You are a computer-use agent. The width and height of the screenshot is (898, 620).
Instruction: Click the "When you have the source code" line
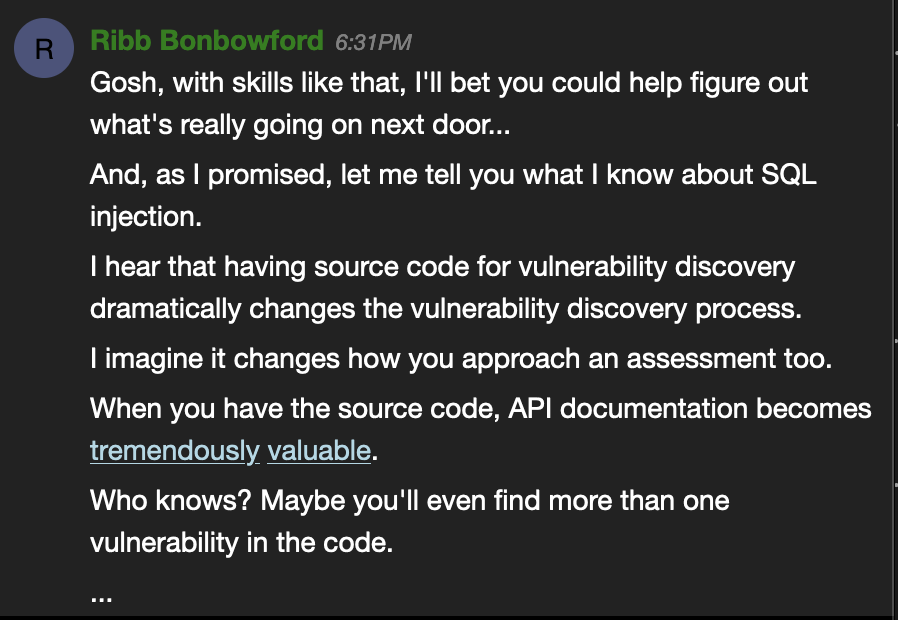[x=480, y=409]
